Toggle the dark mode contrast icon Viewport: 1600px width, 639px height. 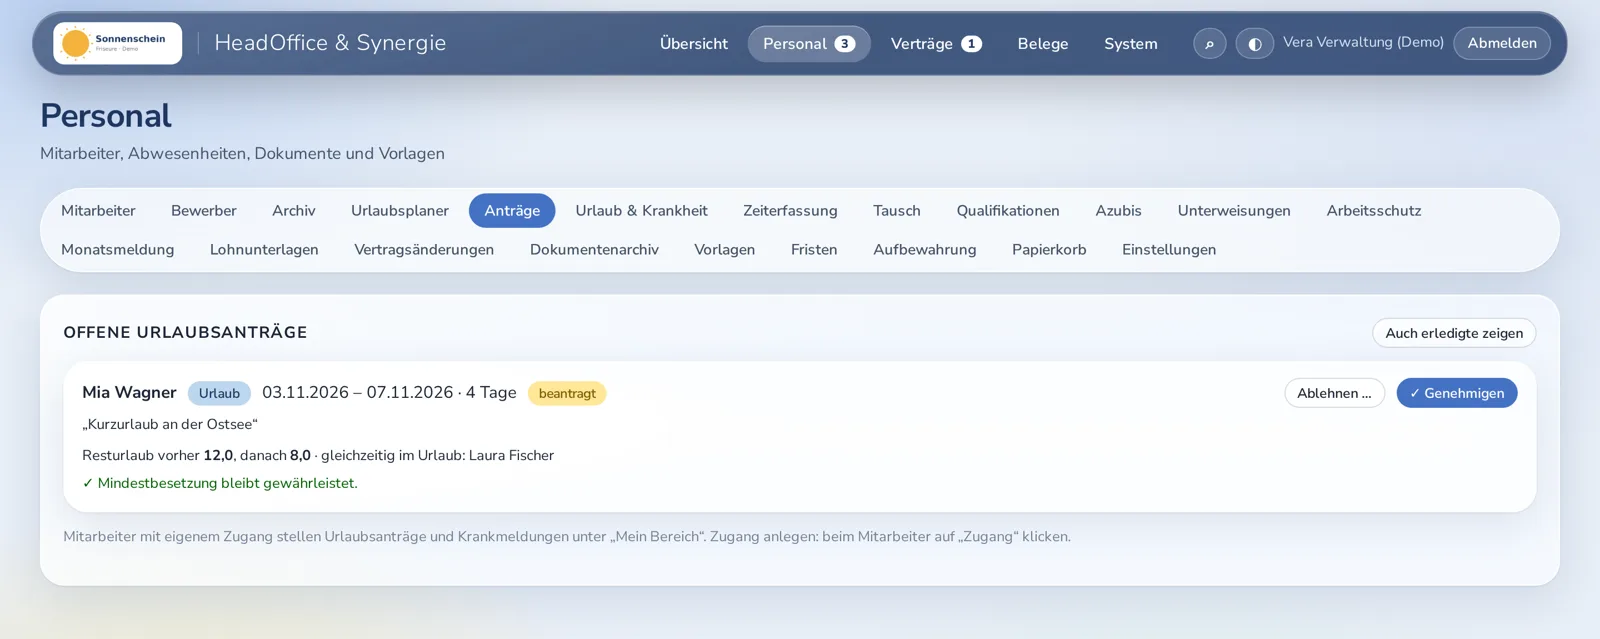(x=1254, y=44)
